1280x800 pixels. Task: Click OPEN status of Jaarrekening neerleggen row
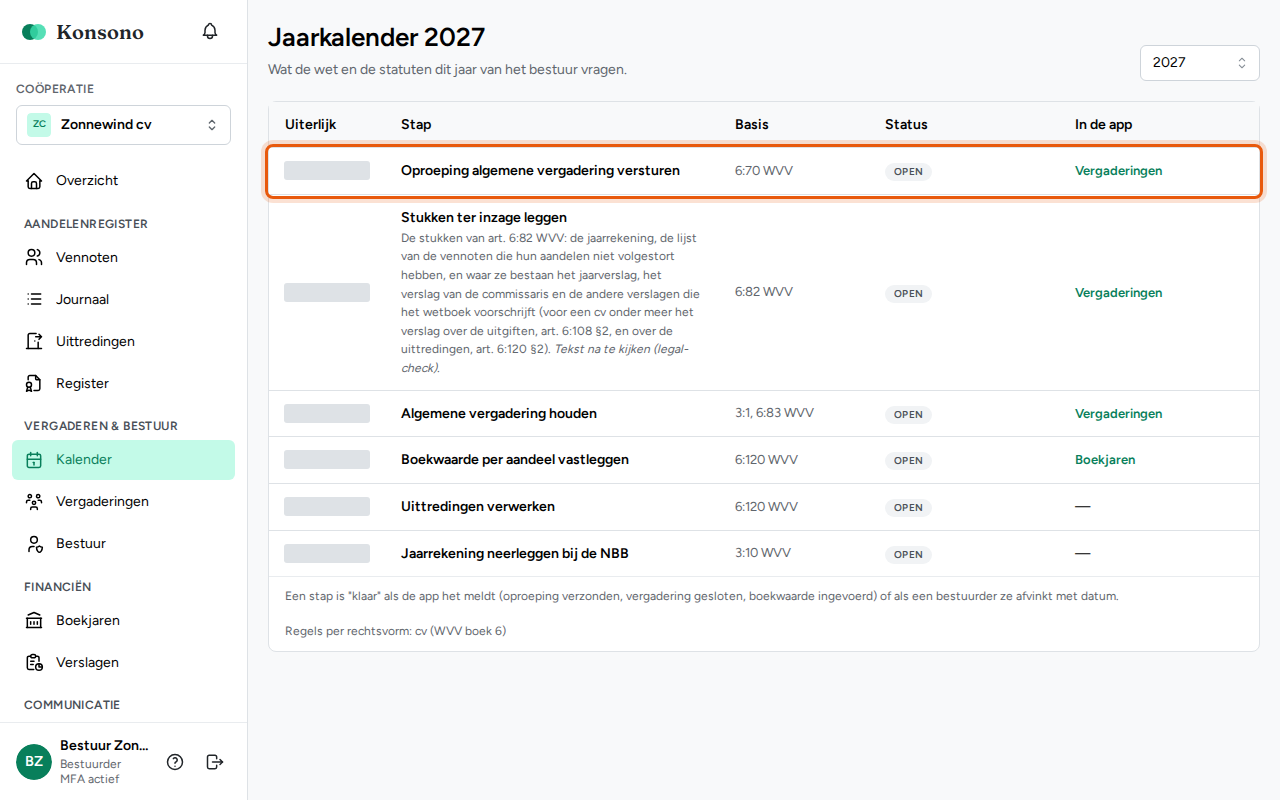tap(908, 554)
